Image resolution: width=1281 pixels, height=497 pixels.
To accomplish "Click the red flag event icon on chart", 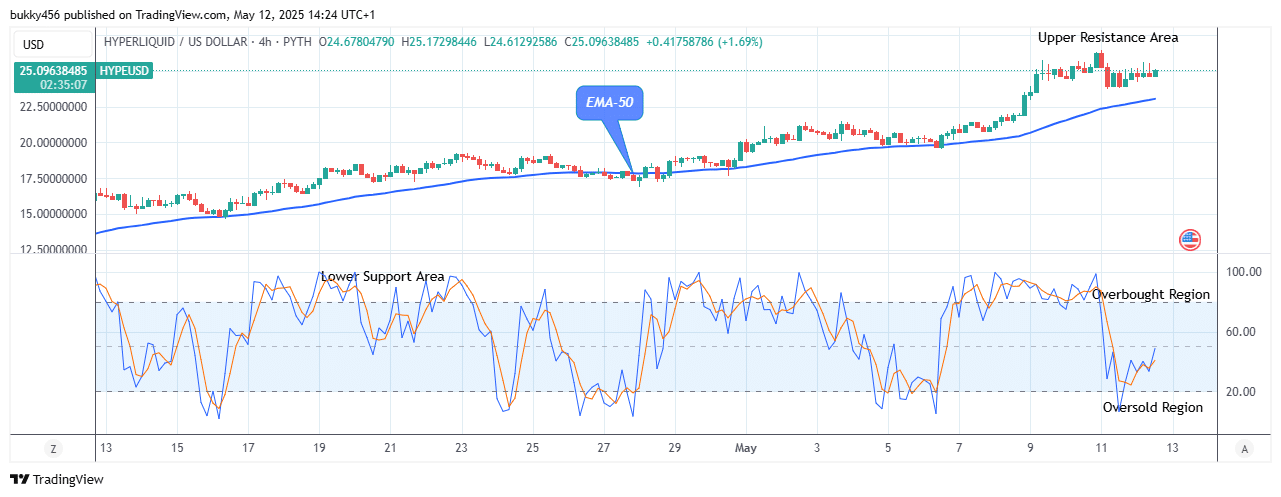I will point(1190,239).
